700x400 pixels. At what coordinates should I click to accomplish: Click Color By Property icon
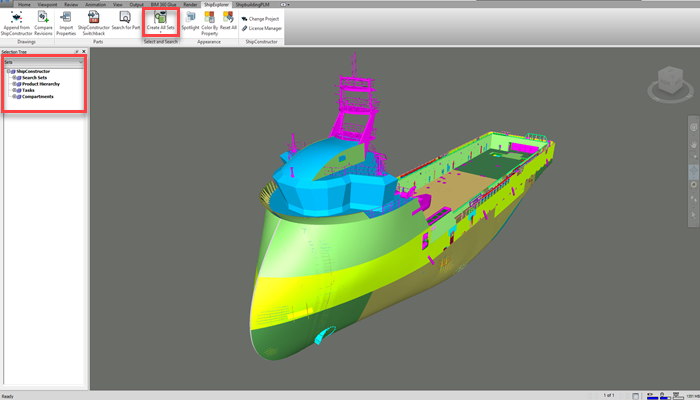click(x=209, y=18)
